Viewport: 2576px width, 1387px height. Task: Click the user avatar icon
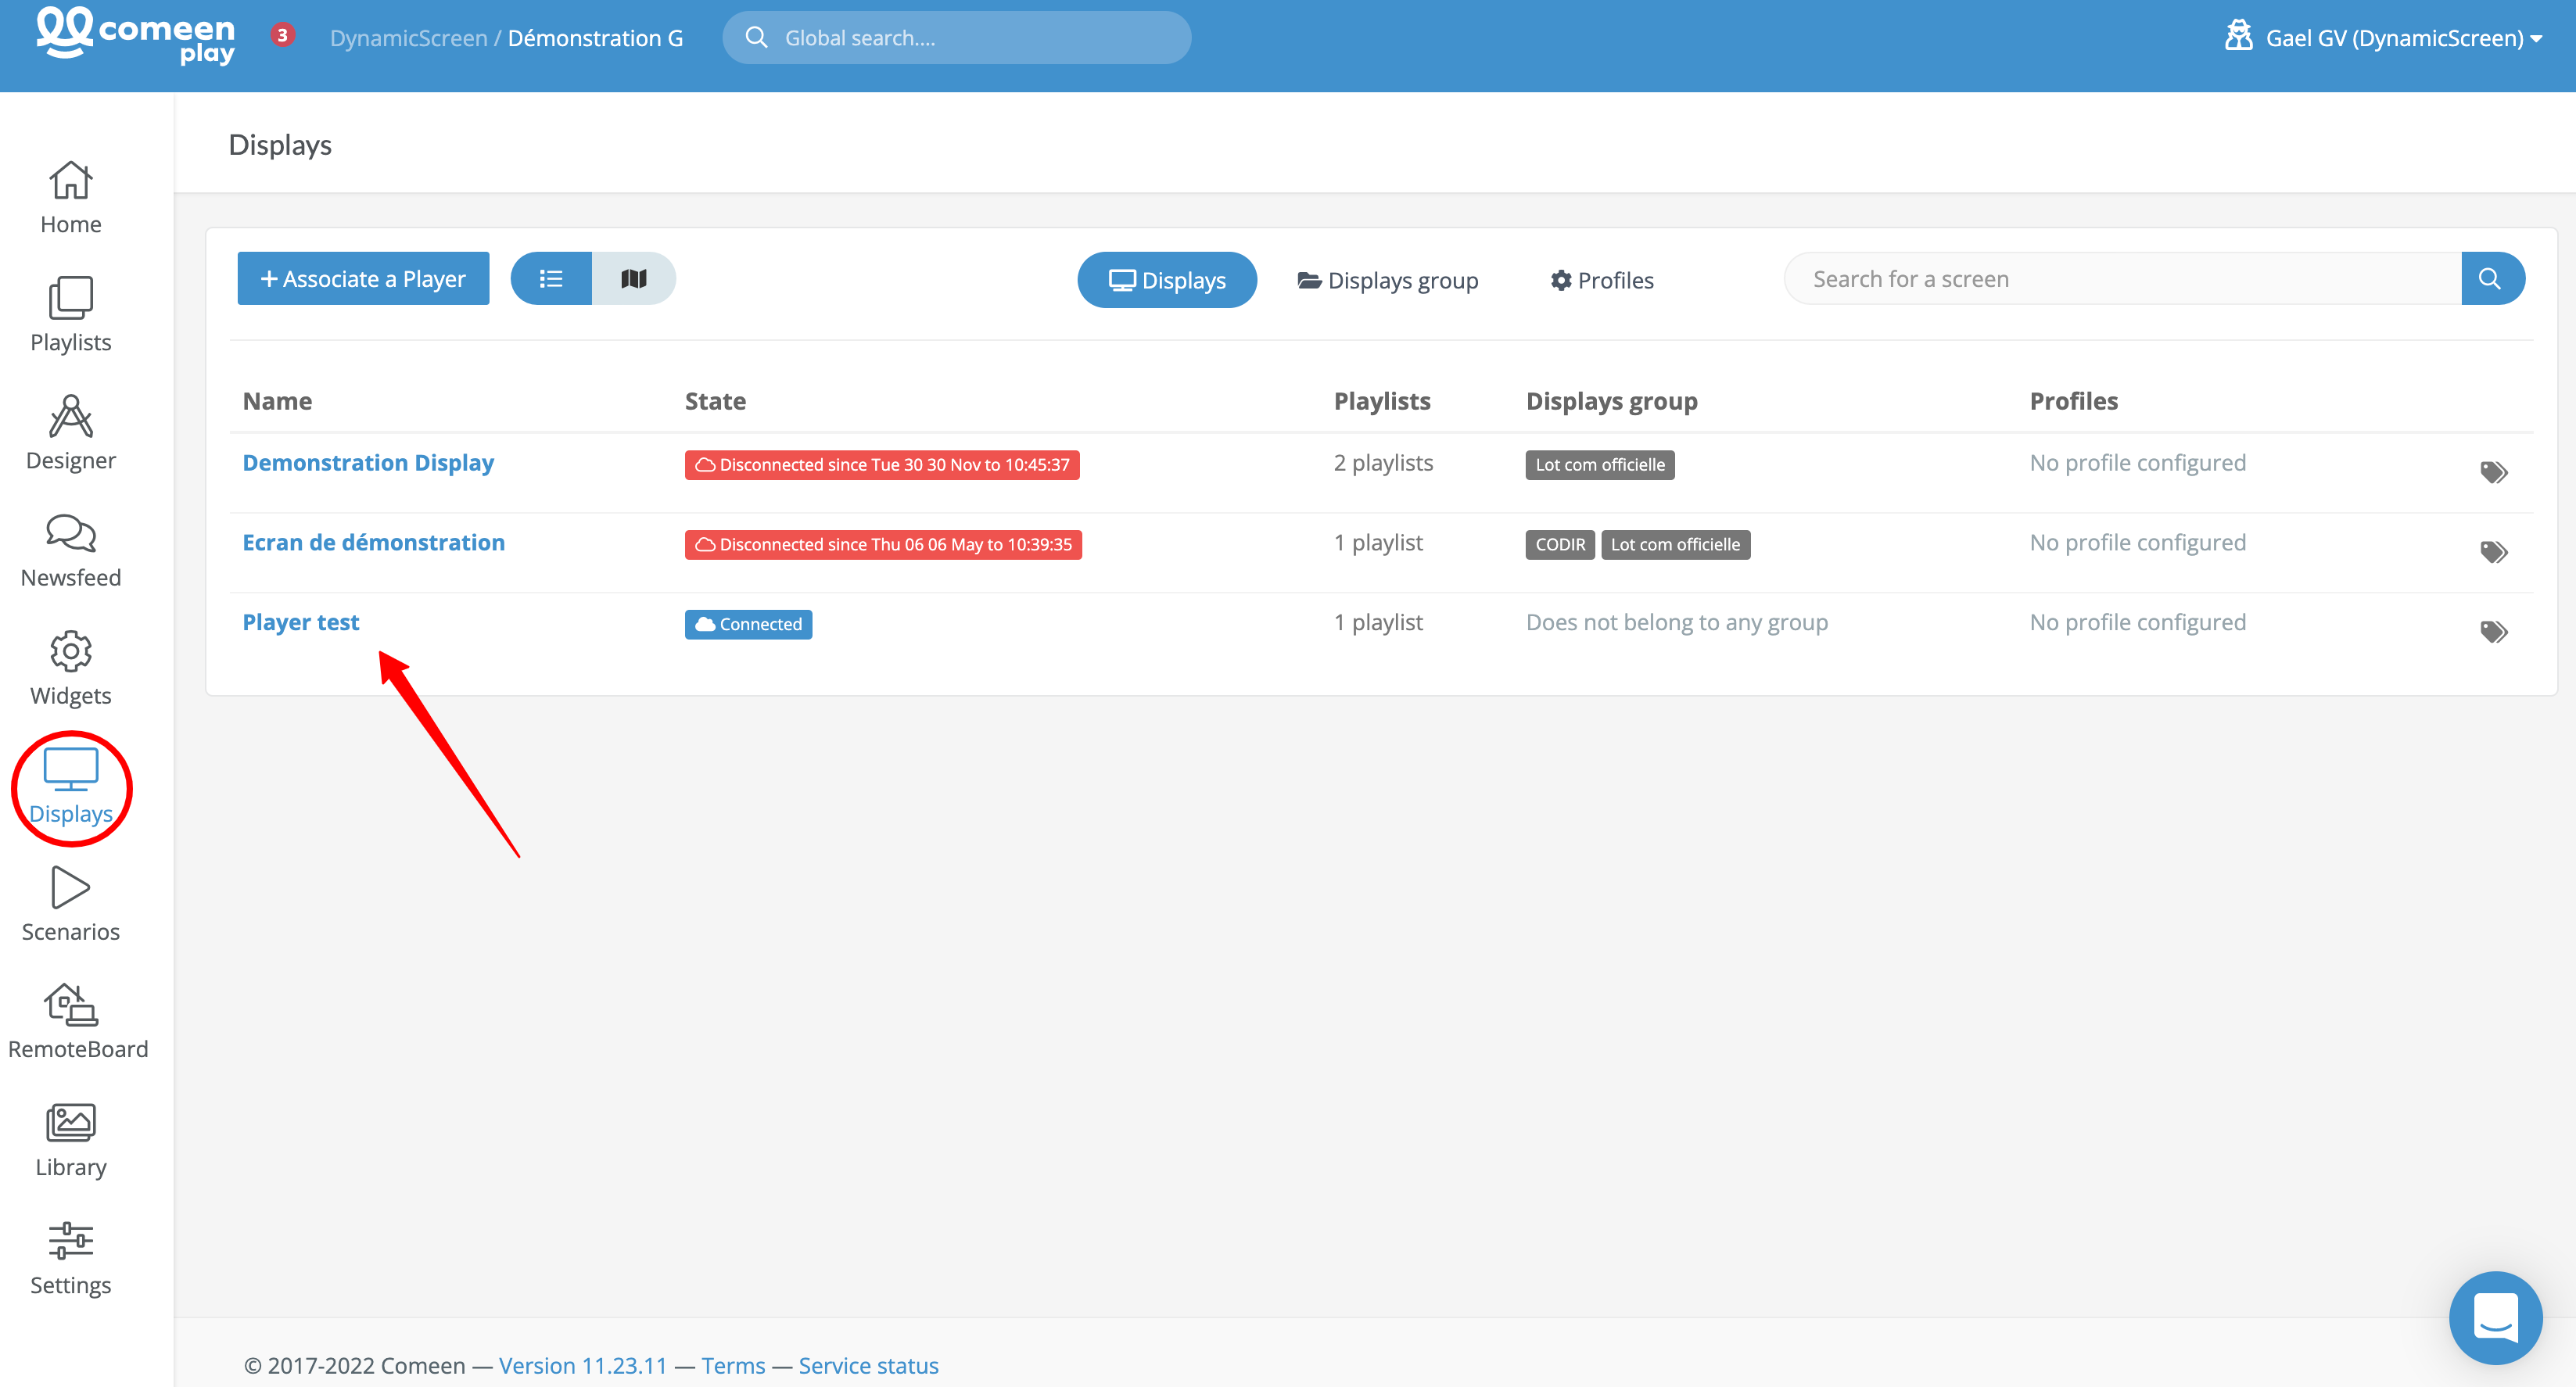[x=2238, y=36]
